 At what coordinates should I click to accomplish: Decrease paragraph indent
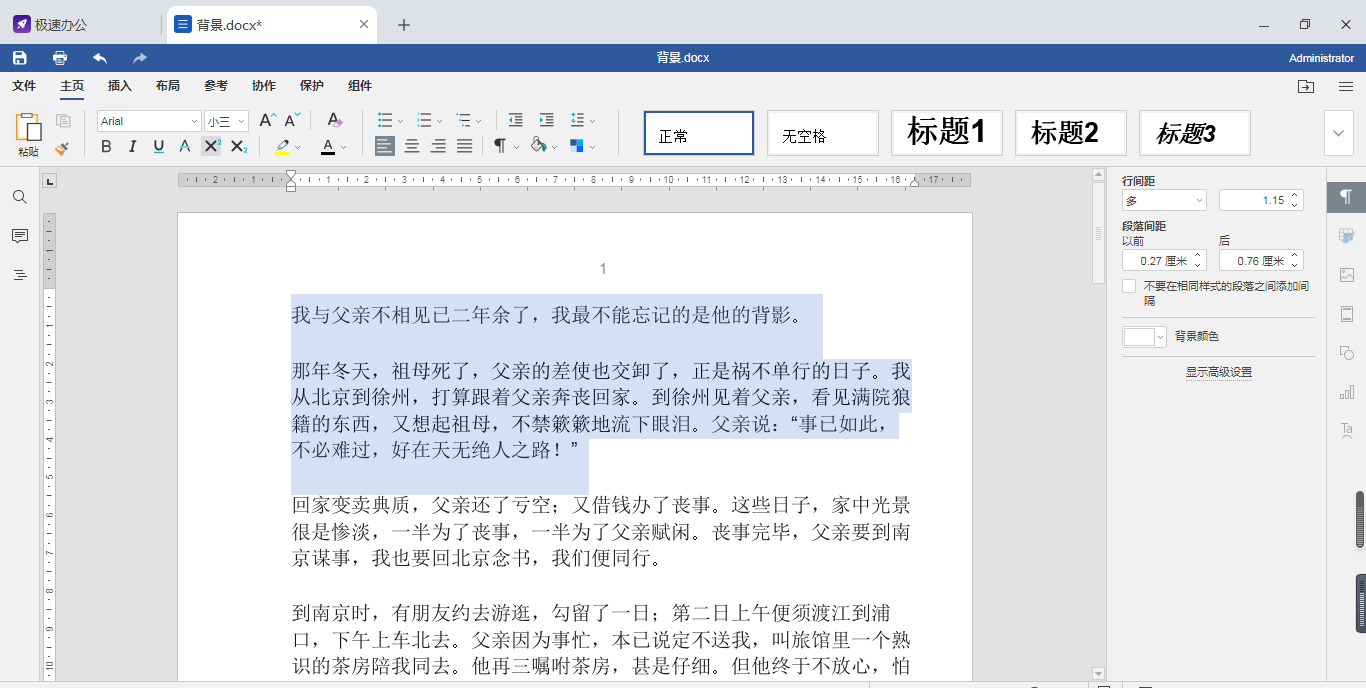tap(516, 120)
